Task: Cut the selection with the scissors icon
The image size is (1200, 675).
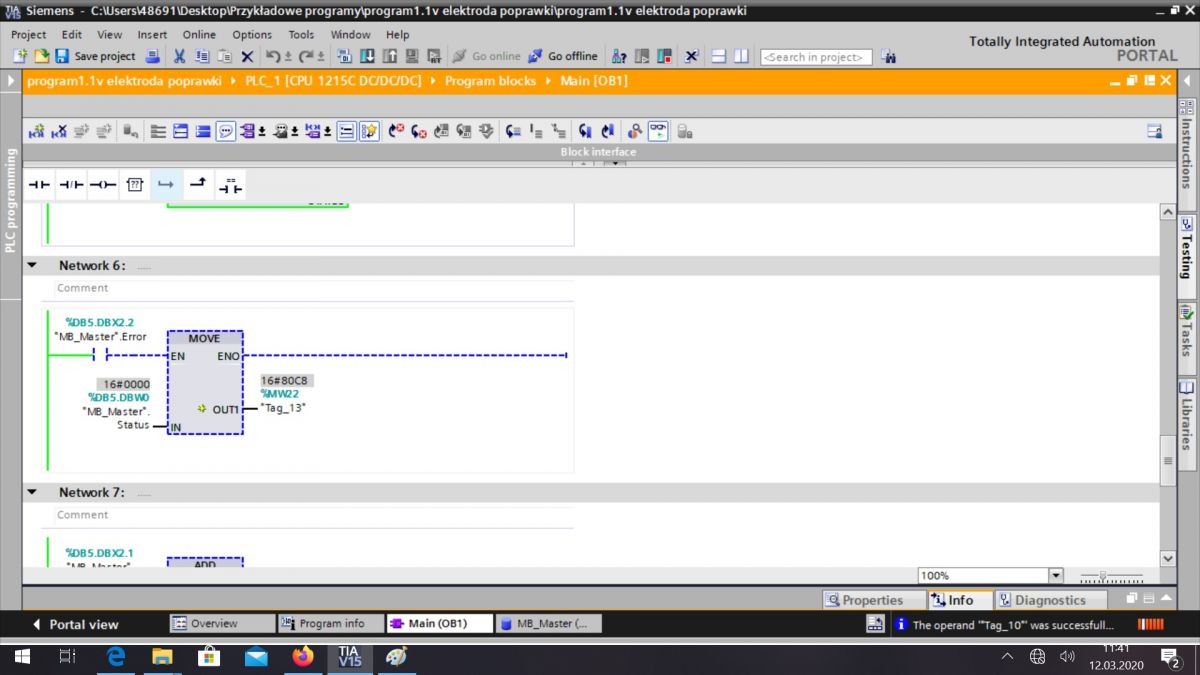Action: click(180, 56)
